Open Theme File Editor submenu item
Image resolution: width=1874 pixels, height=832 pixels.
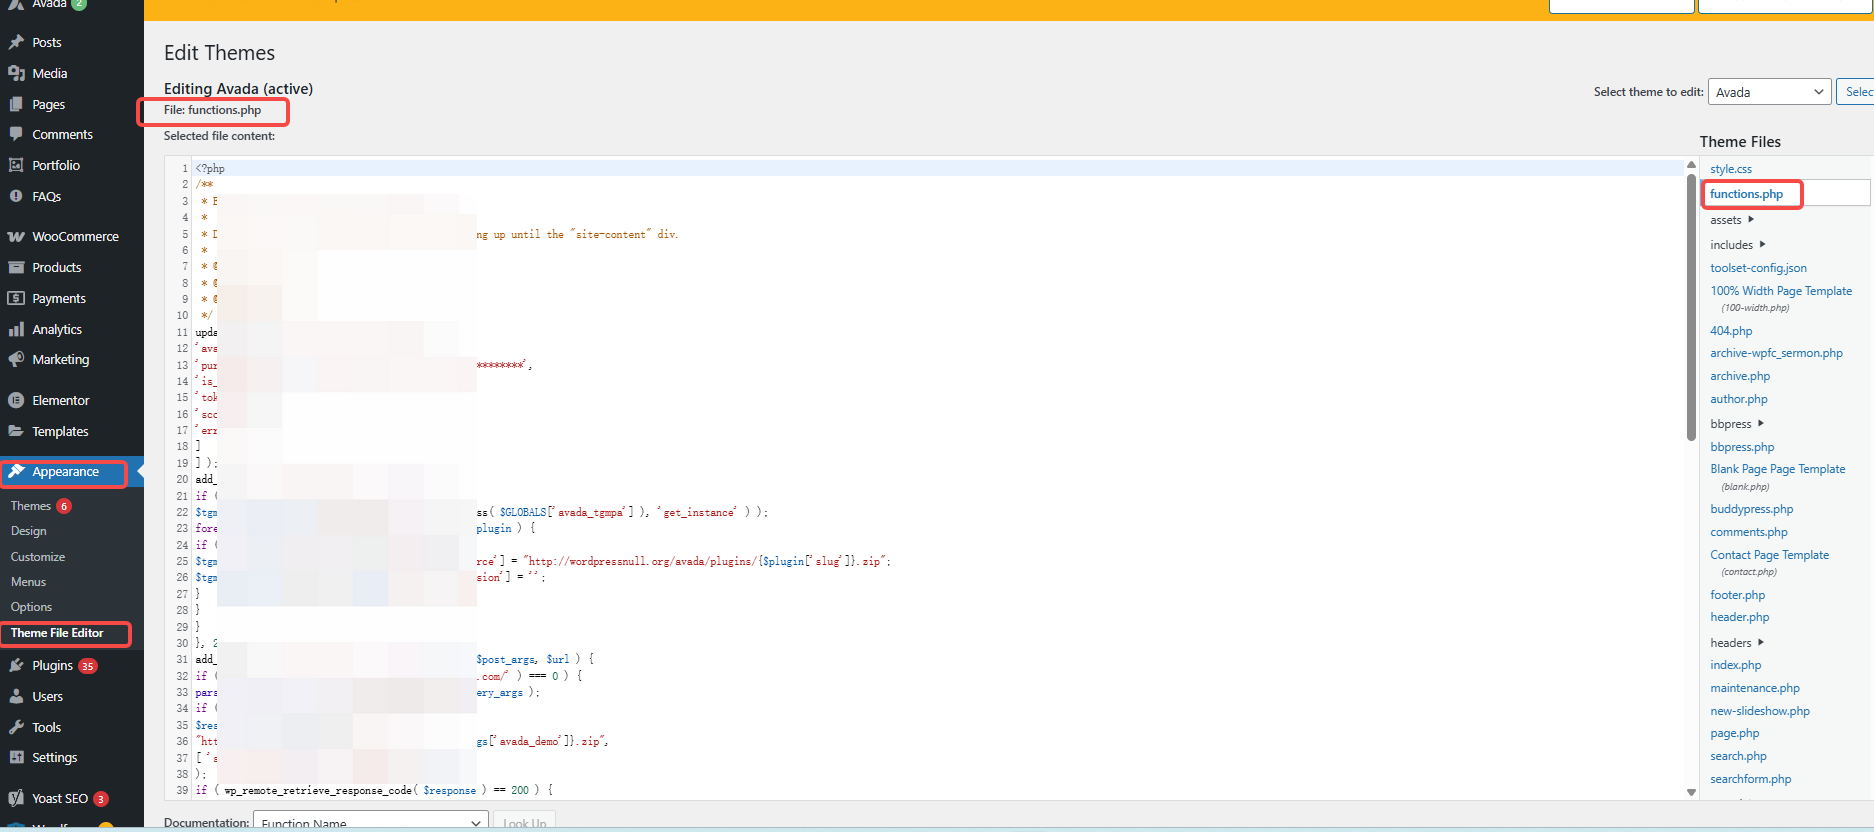coord(57,633)
